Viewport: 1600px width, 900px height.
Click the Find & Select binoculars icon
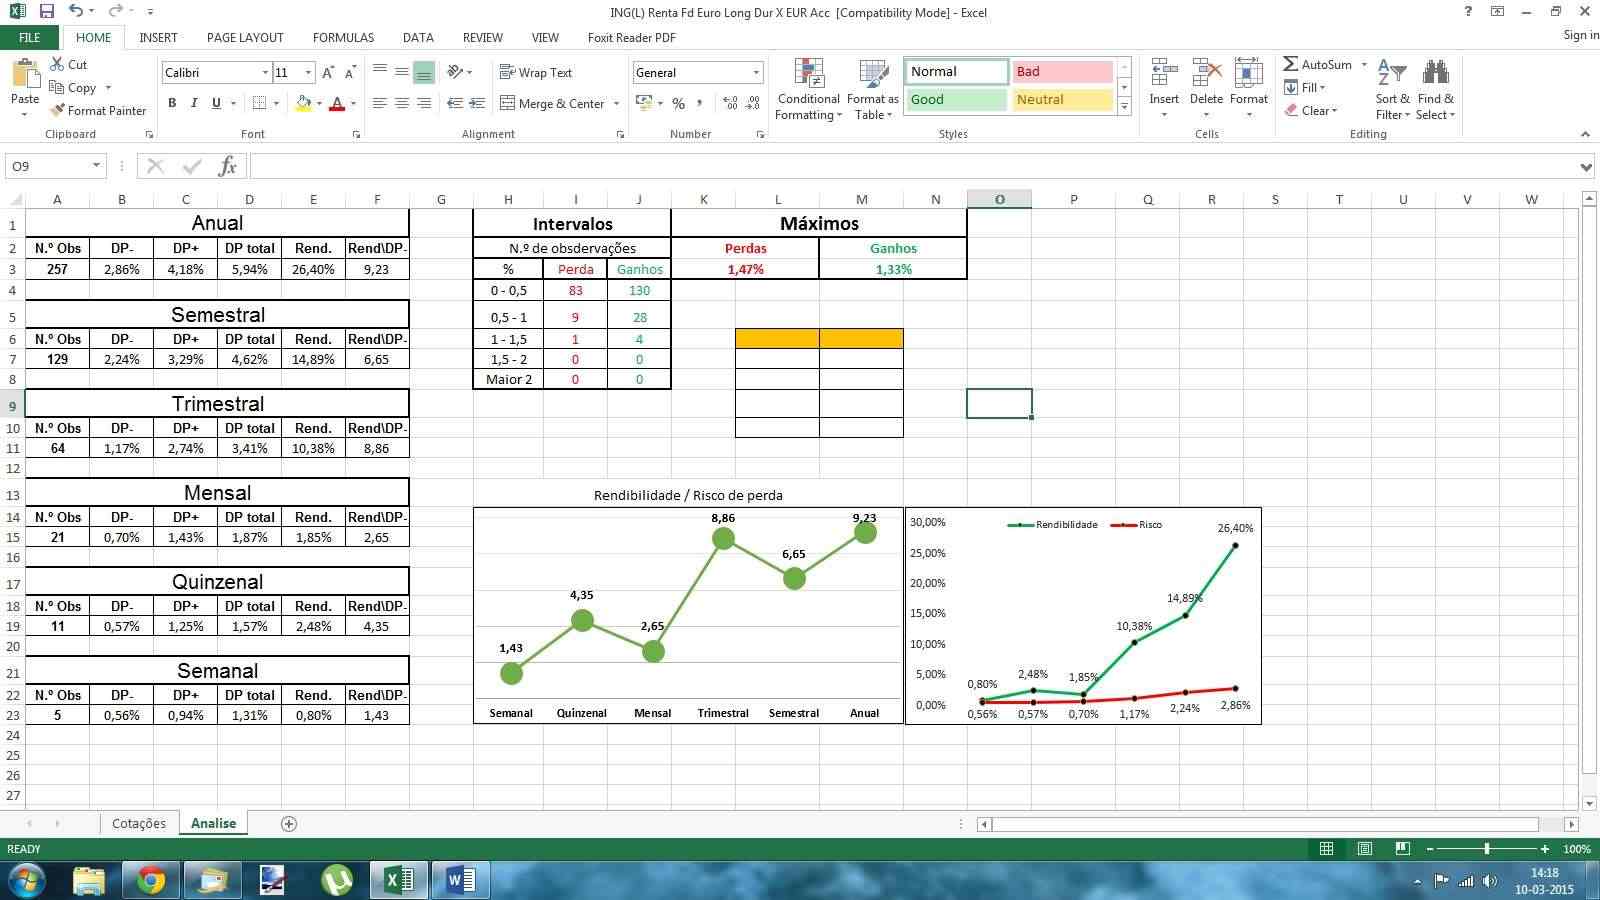(x=1435, y=74)
